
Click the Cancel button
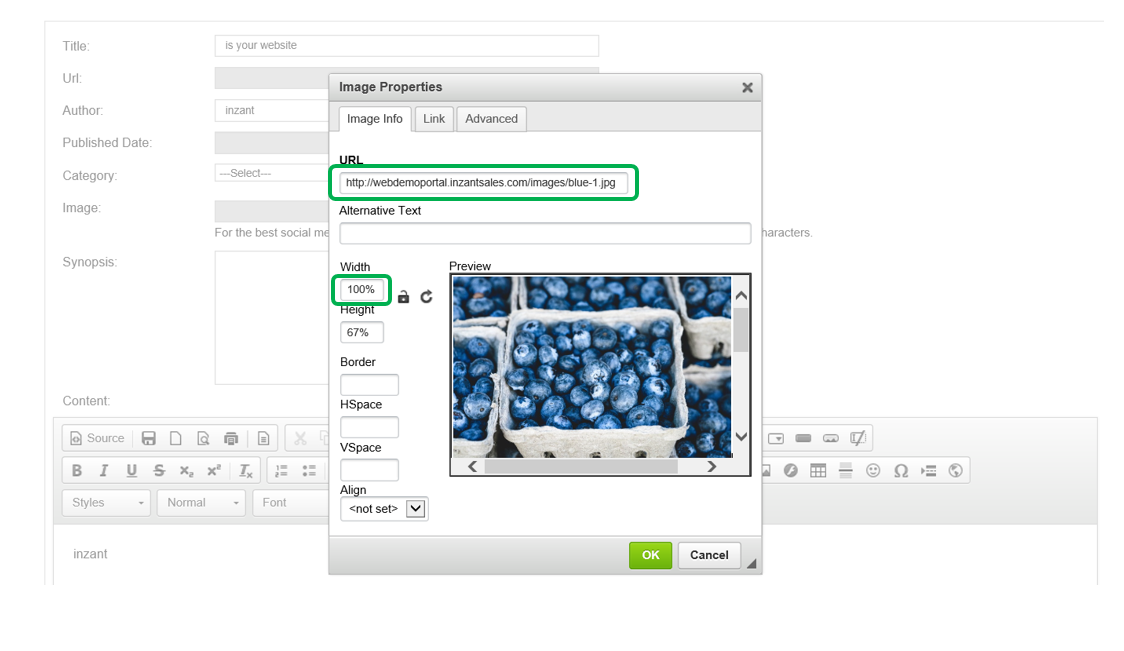coord(709,555)
